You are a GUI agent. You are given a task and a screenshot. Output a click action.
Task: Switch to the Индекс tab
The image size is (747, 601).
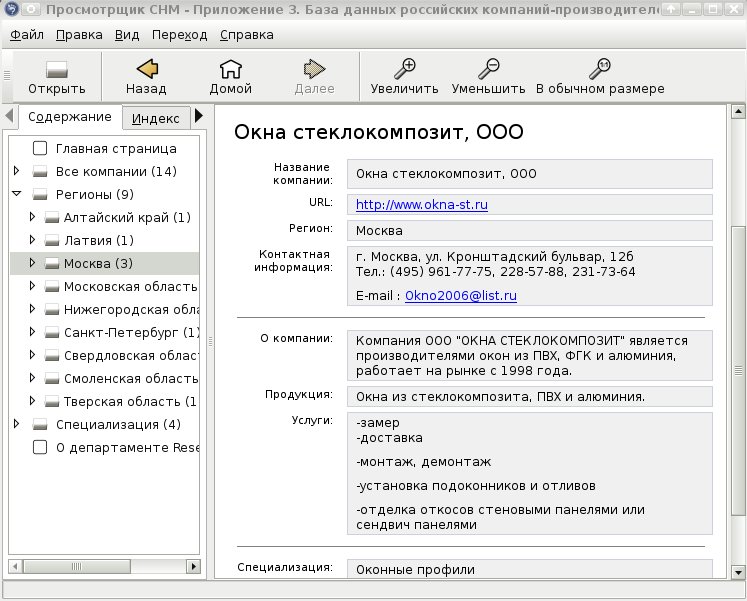click(155, 119)
